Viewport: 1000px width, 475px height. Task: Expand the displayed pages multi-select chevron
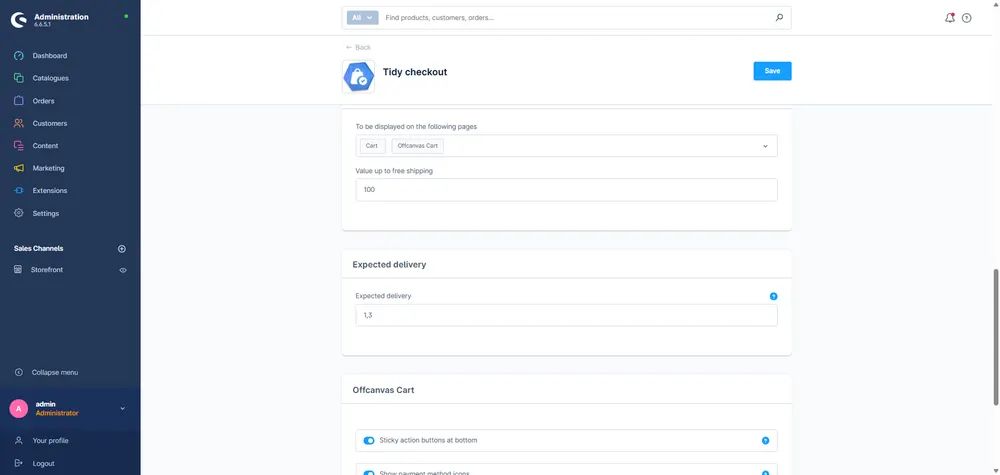[x=765, y=146]
